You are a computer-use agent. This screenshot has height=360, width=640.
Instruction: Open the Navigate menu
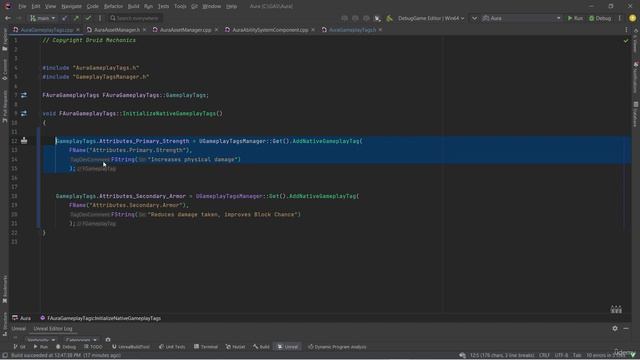pyautogui.click(x=71, y=7)
